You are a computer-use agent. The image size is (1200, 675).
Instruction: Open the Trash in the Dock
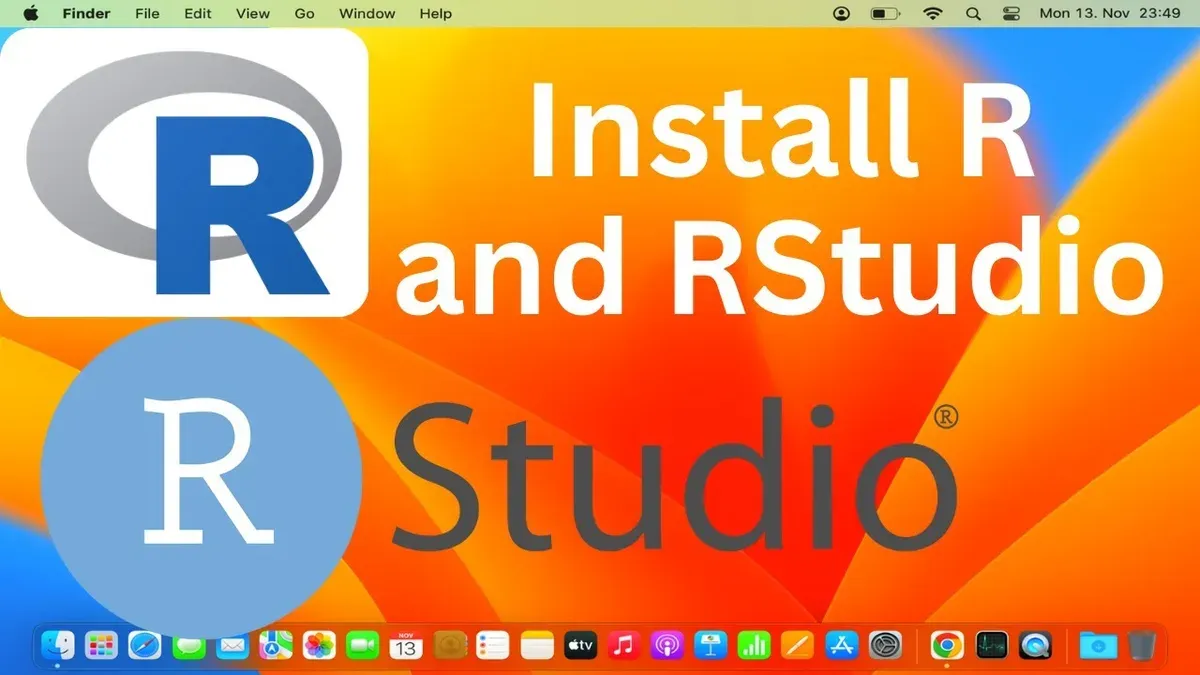click(1141, 647)
